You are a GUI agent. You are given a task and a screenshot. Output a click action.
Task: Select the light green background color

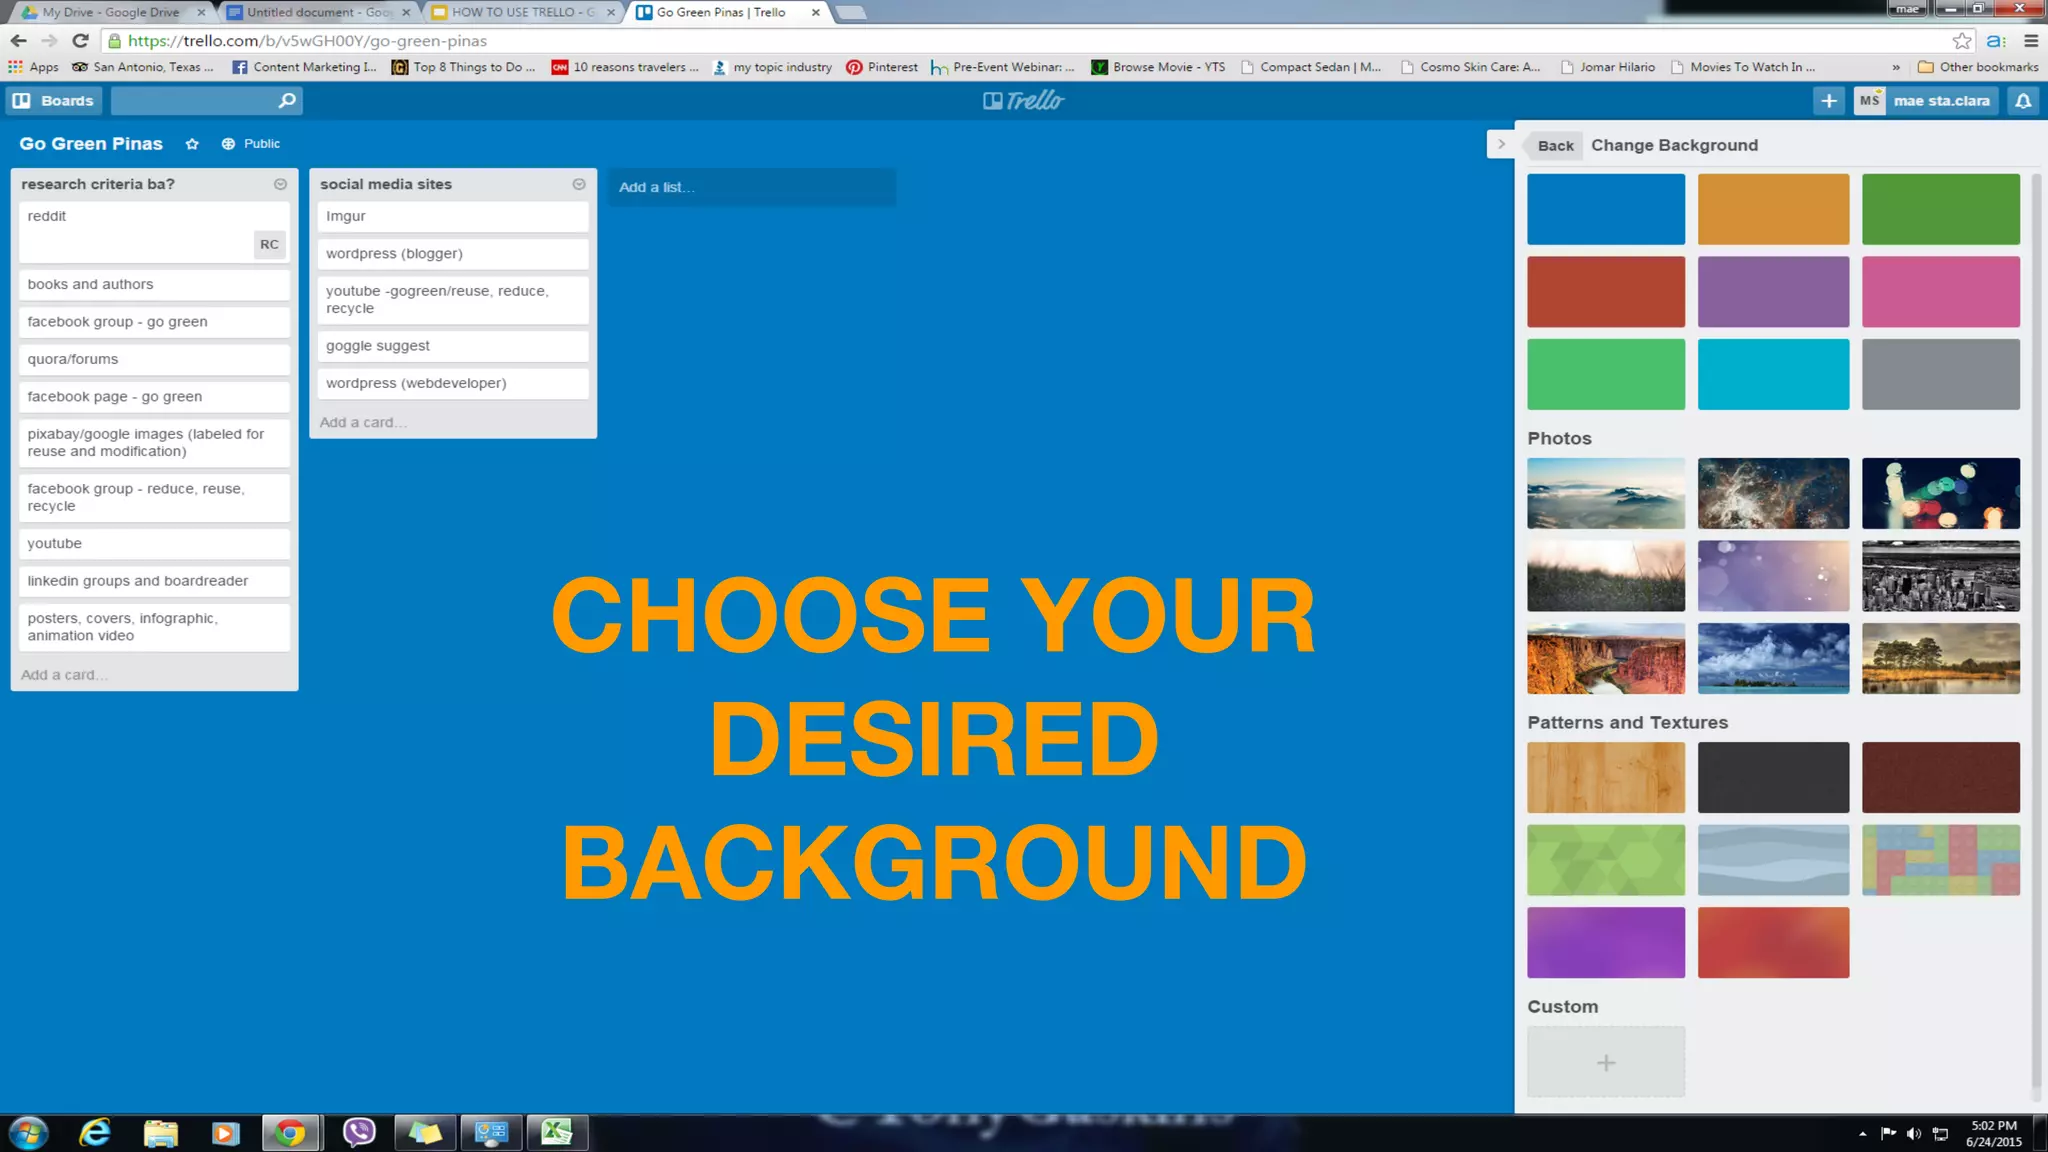pyautogui.click(x=1606, y=374)
